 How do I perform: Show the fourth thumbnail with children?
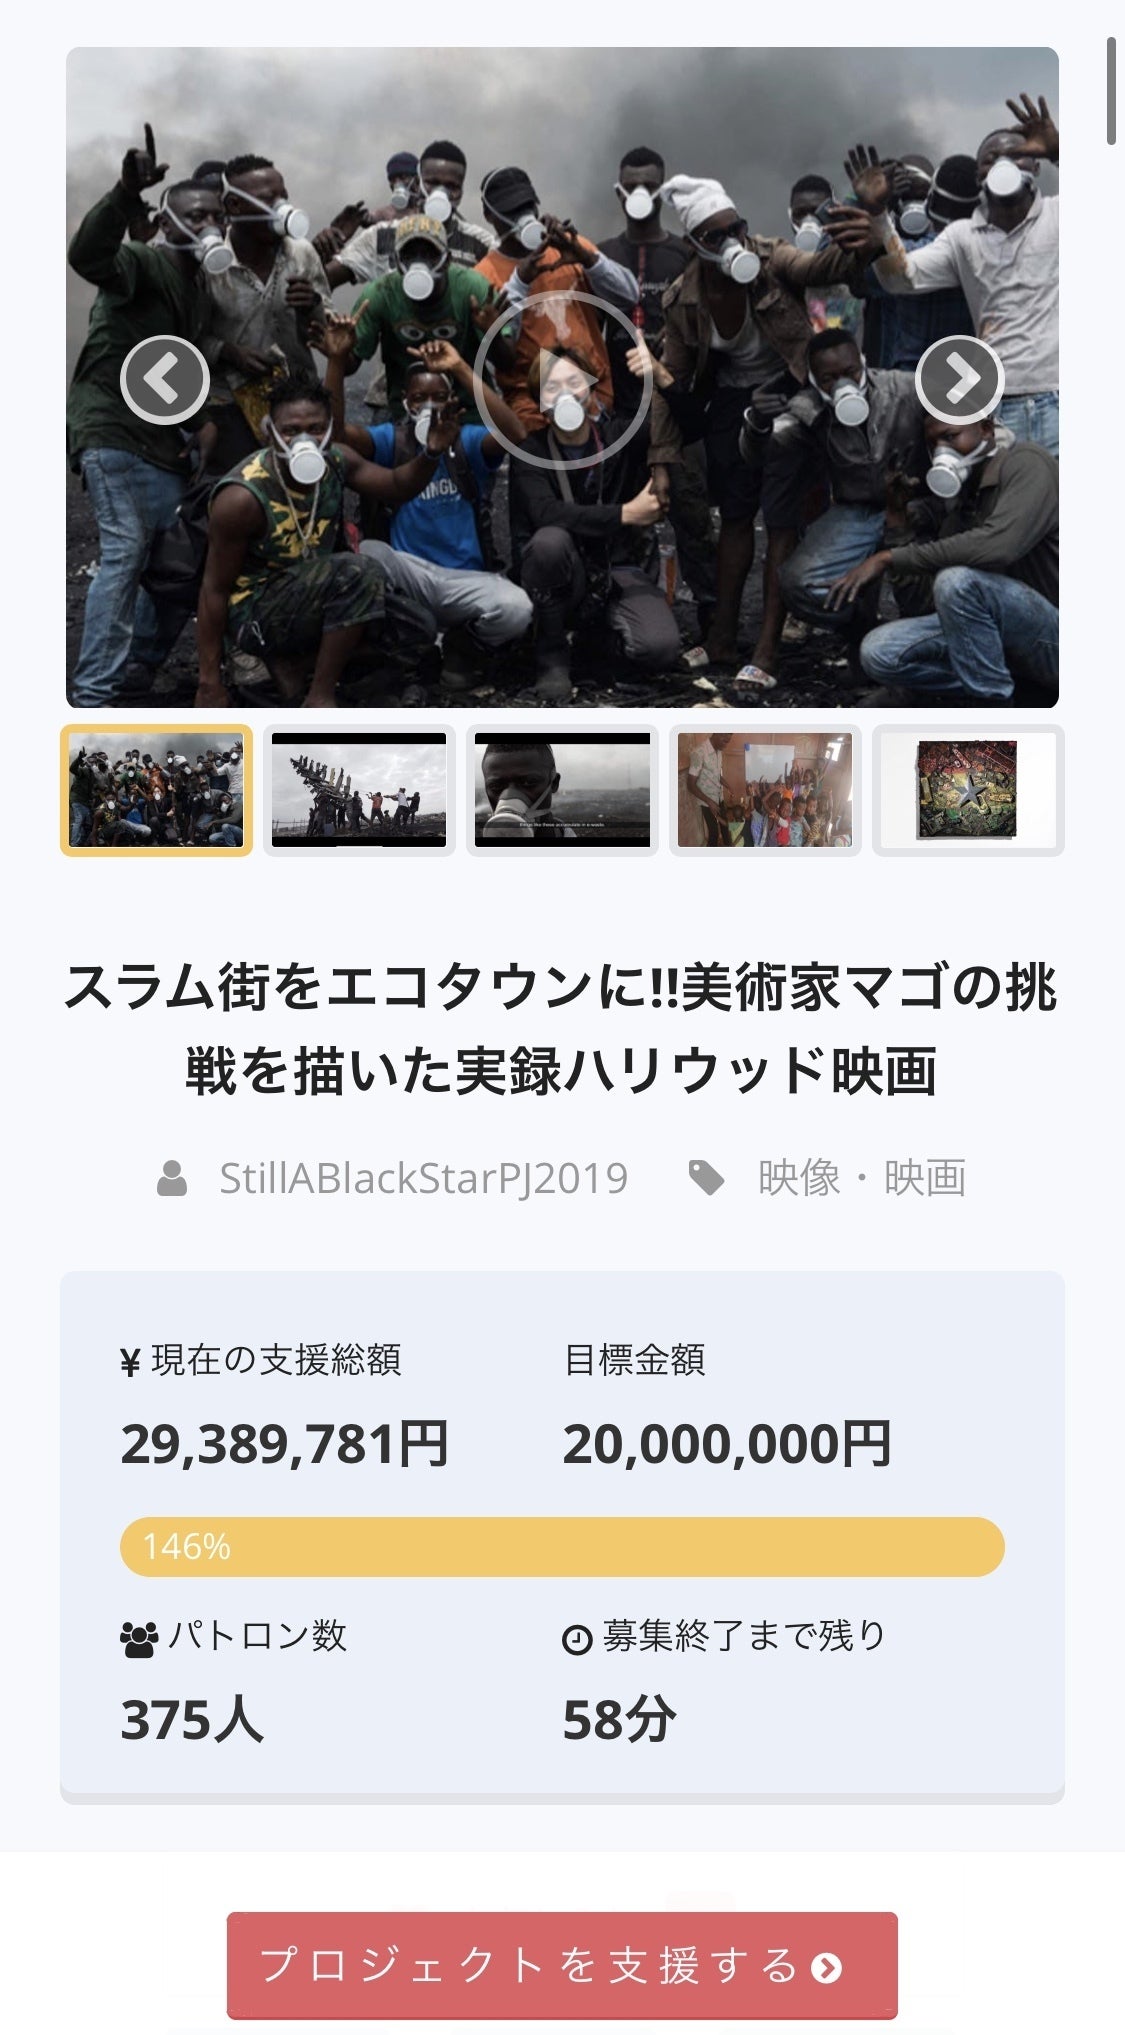point(765,790)
